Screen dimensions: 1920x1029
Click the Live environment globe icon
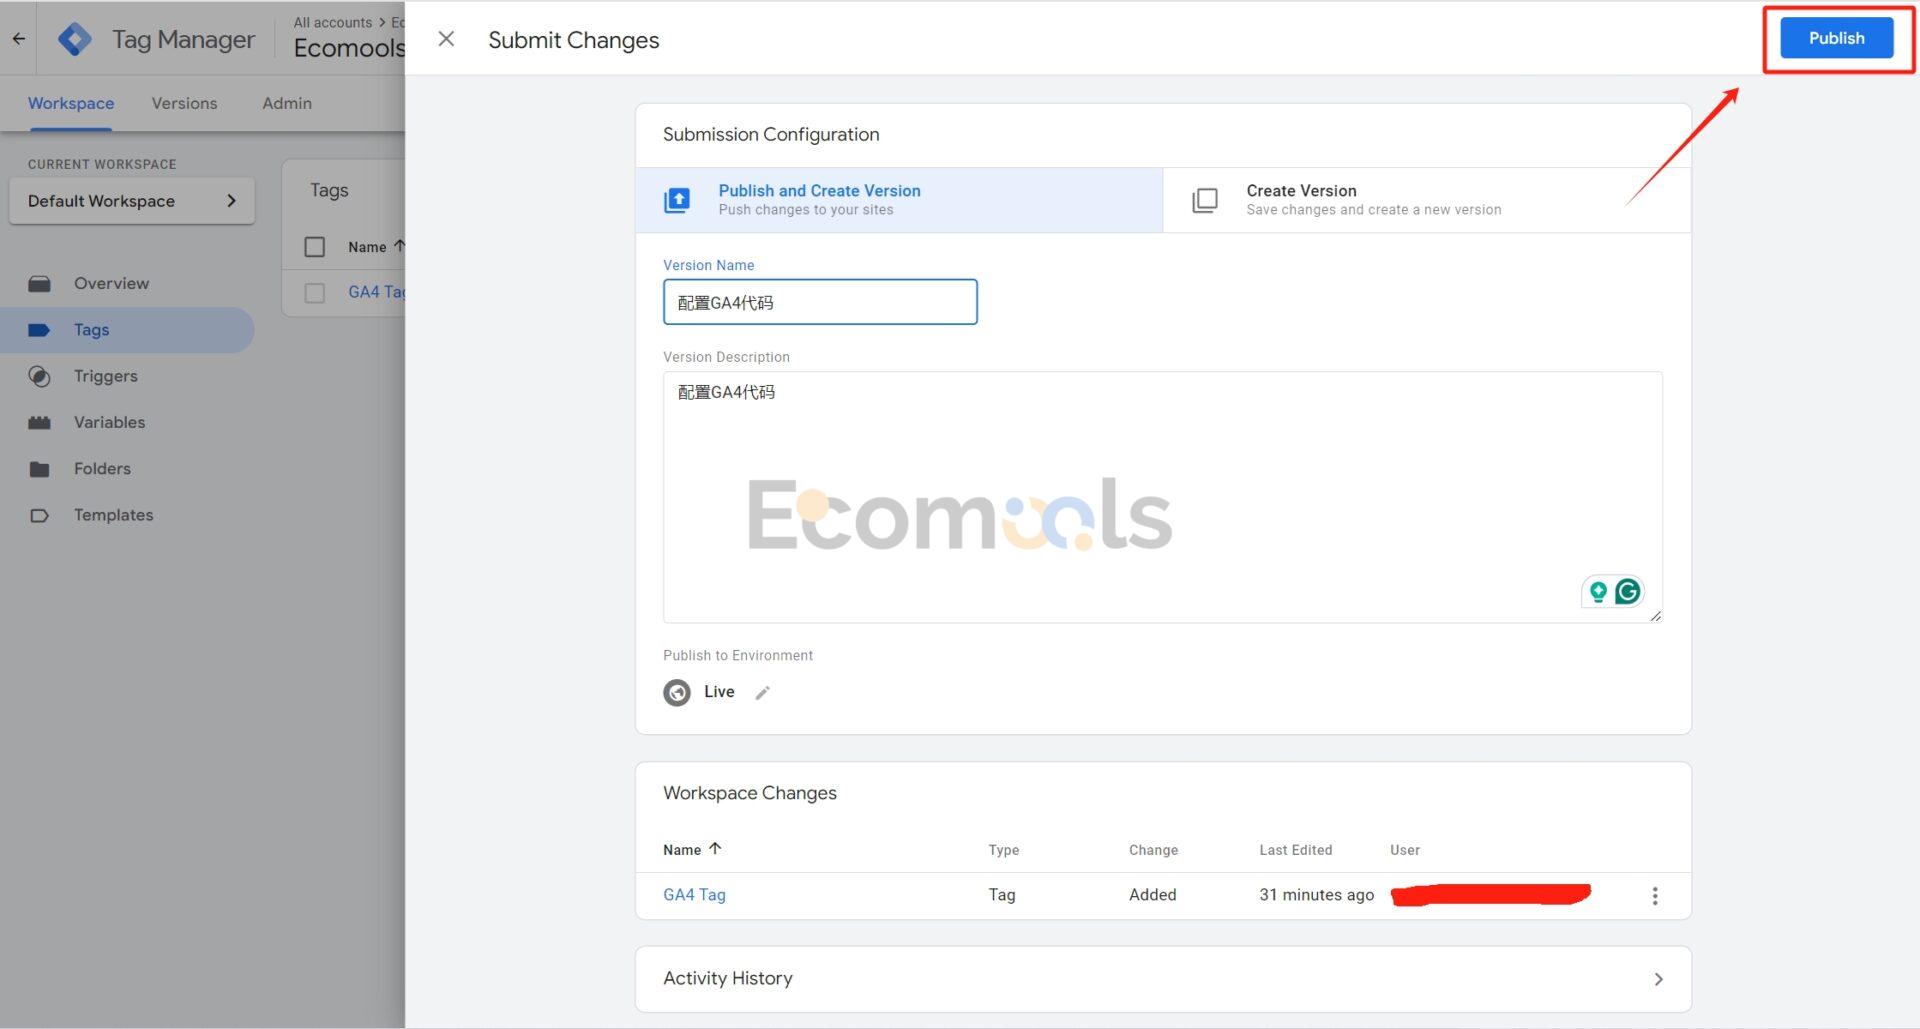click(x=677, y=693)
